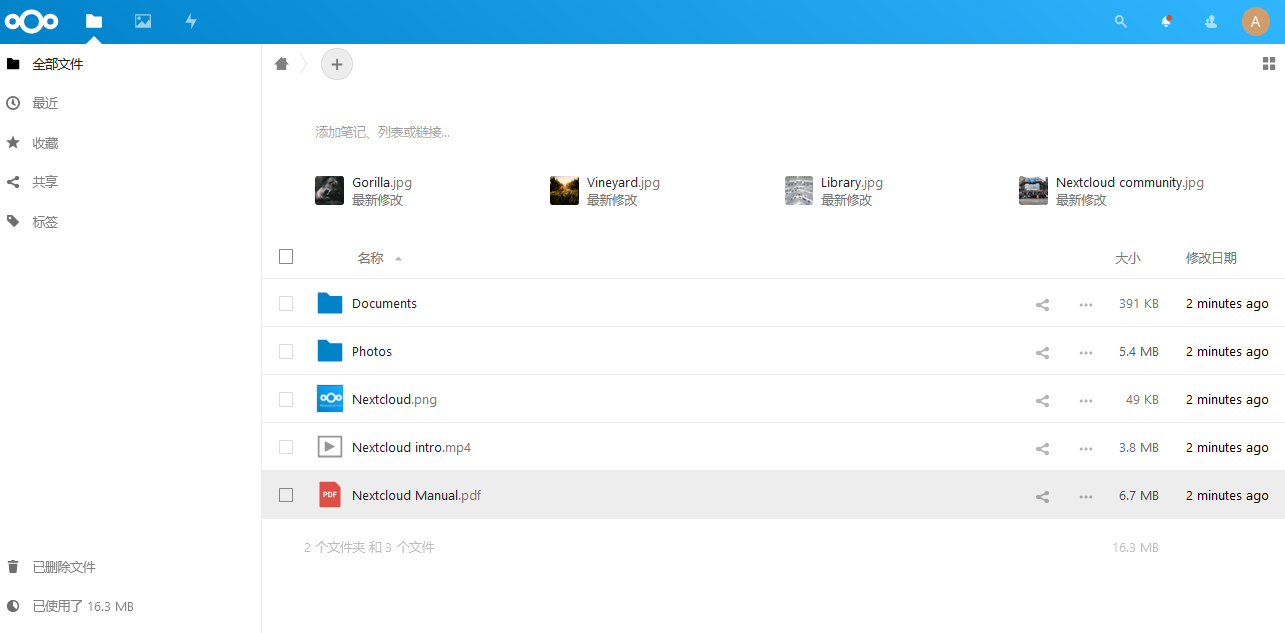Image resolution: width=1285 pixels, height=633 pixels.
Task: Click the search magnifier icon
Action: (x=1121, y=21)
